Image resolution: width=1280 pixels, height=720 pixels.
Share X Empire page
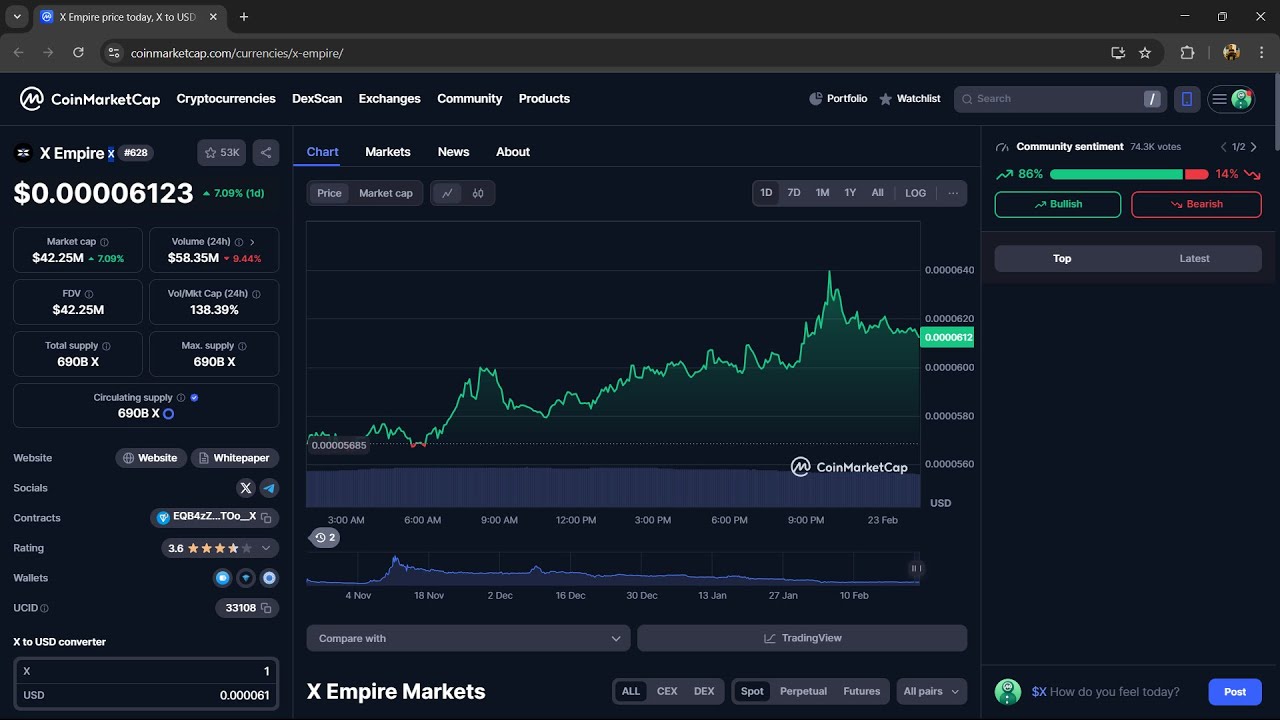266,153
